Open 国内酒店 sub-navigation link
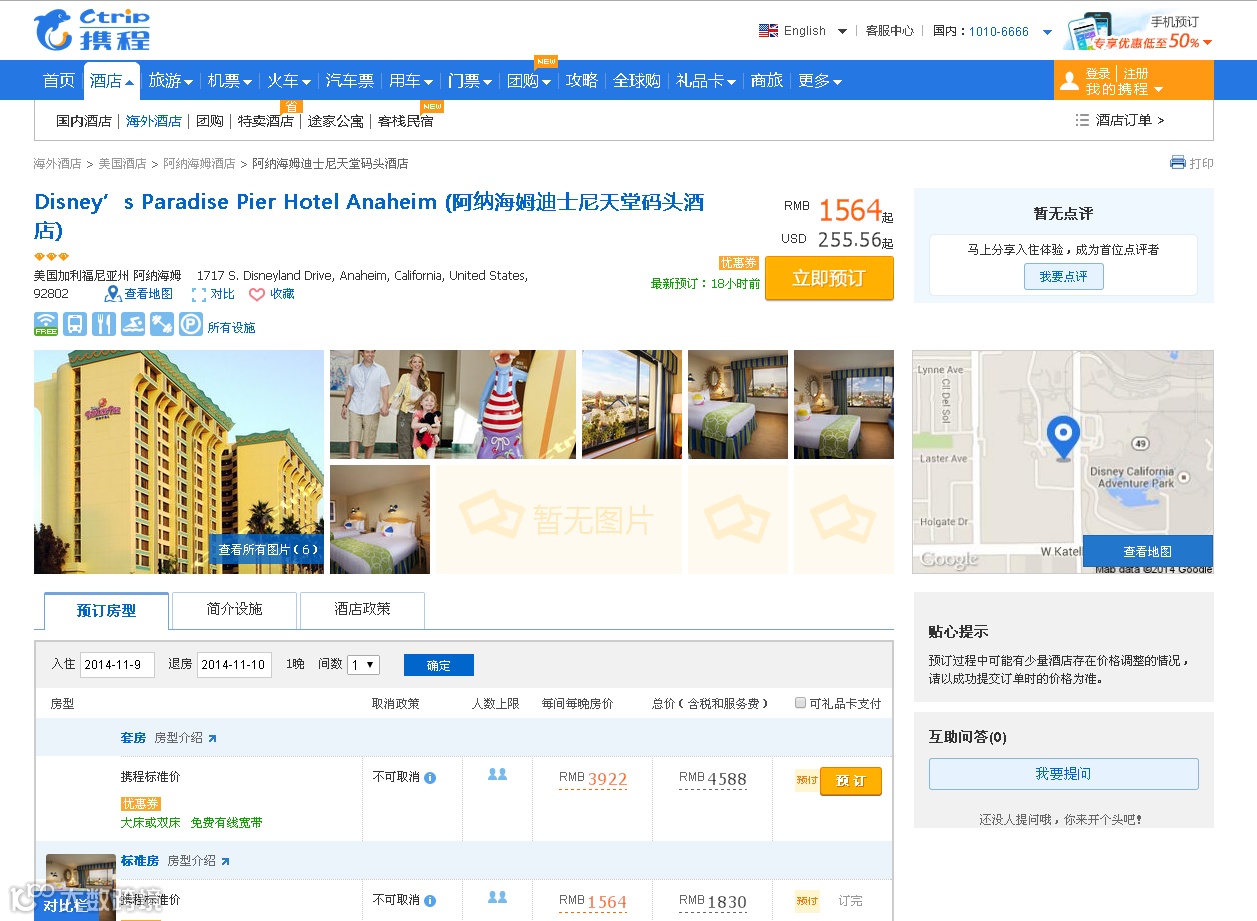Image resolution: width=1257 pixels, height=921 pixels. [84, 121]
